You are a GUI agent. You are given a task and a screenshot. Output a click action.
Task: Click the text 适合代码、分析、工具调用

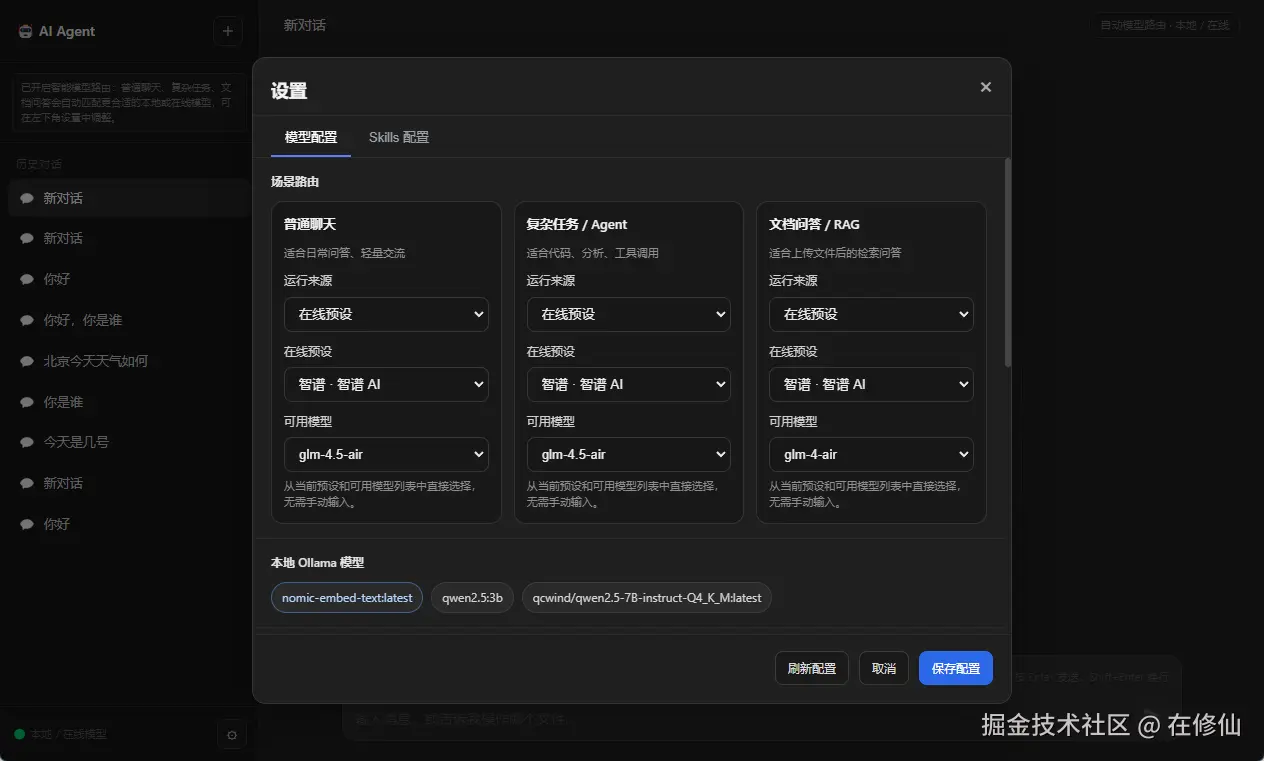coord(593,253)
